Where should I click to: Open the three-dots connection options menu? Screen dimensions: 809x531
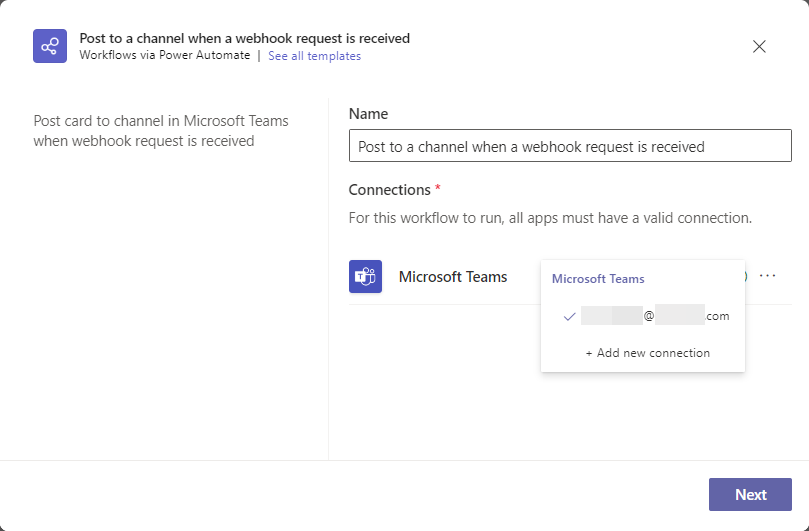pyautogui.click(x=767, y=276)
